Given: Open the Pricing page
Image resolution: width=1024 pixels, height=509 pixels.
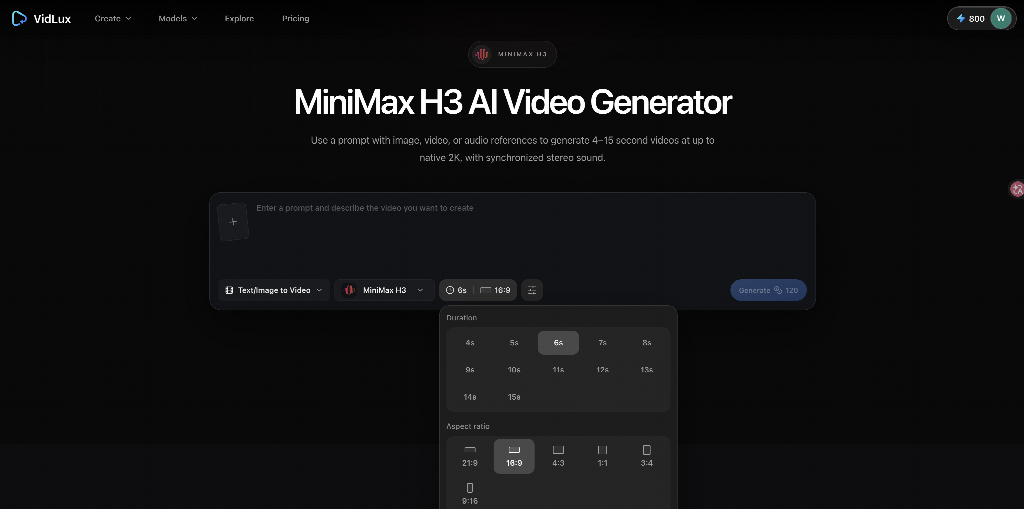Looking at the screenshot, I should (296, 18).
